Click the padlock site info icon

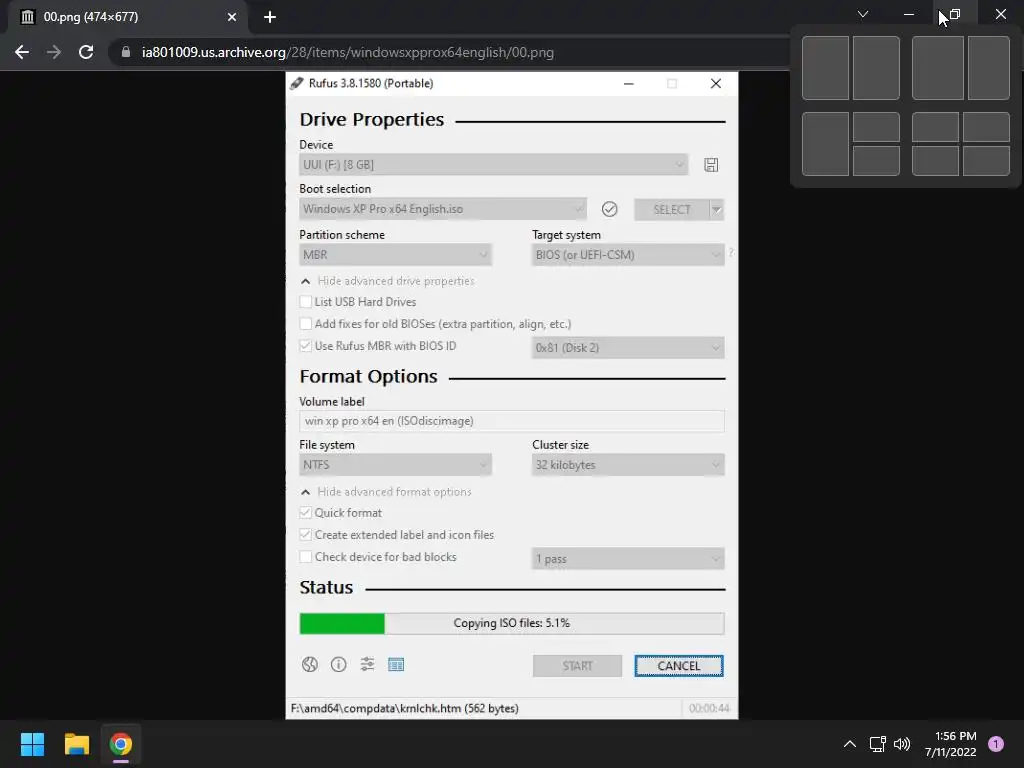[x=126, y=52]
